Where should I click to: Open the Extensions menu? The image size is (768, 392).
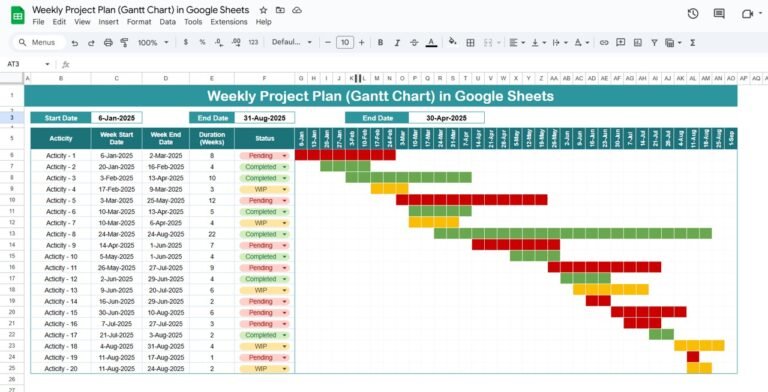click(229, 22)
